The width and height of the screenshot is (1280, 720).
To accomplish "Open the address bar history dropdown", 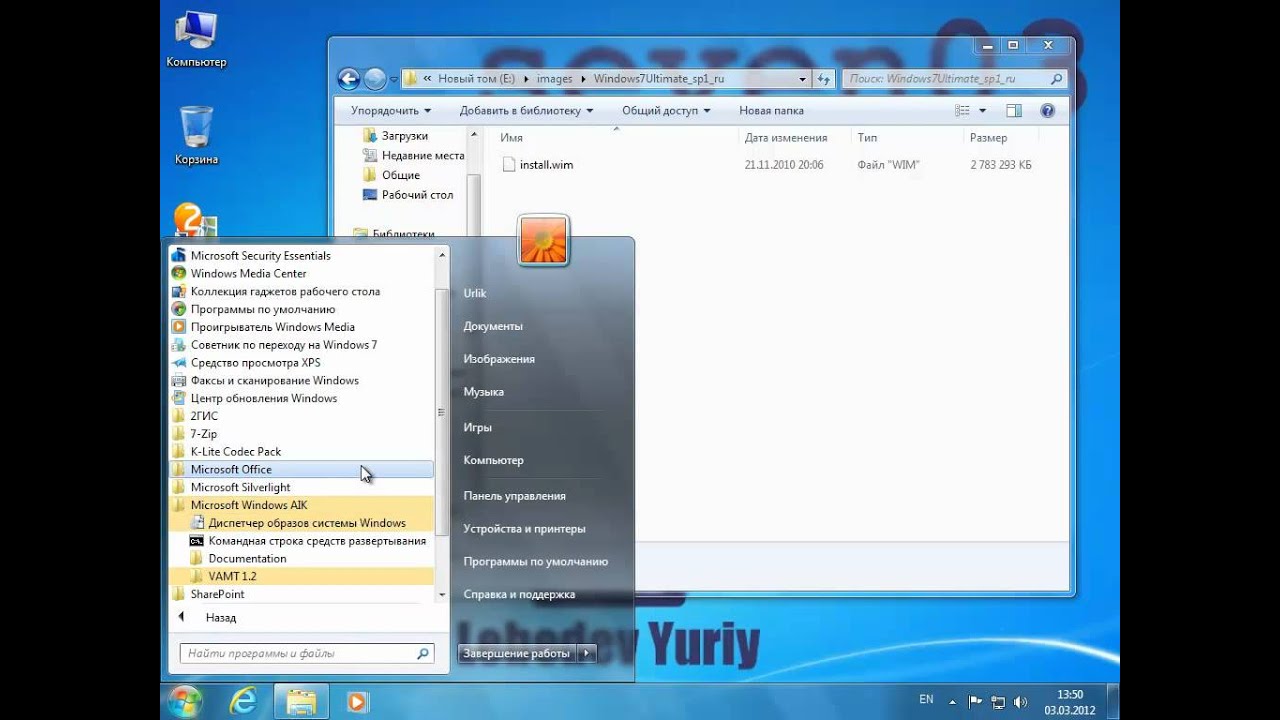I will click(x=802, y=79).
